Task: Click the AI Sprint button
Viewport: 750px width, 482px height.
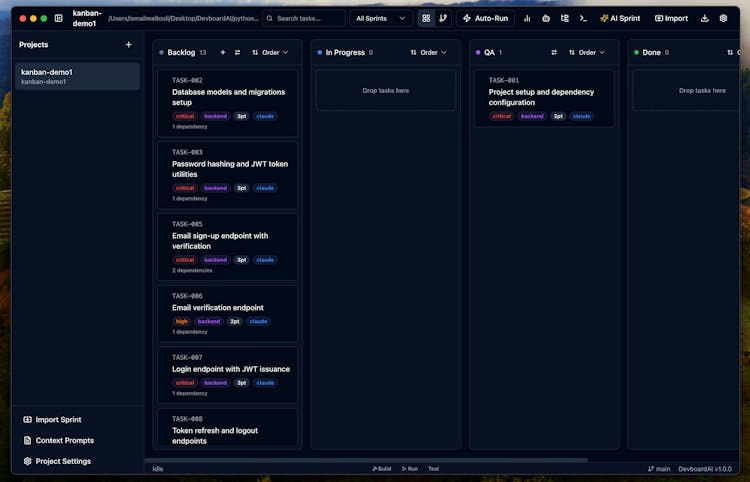Action: tap(620, 18)
